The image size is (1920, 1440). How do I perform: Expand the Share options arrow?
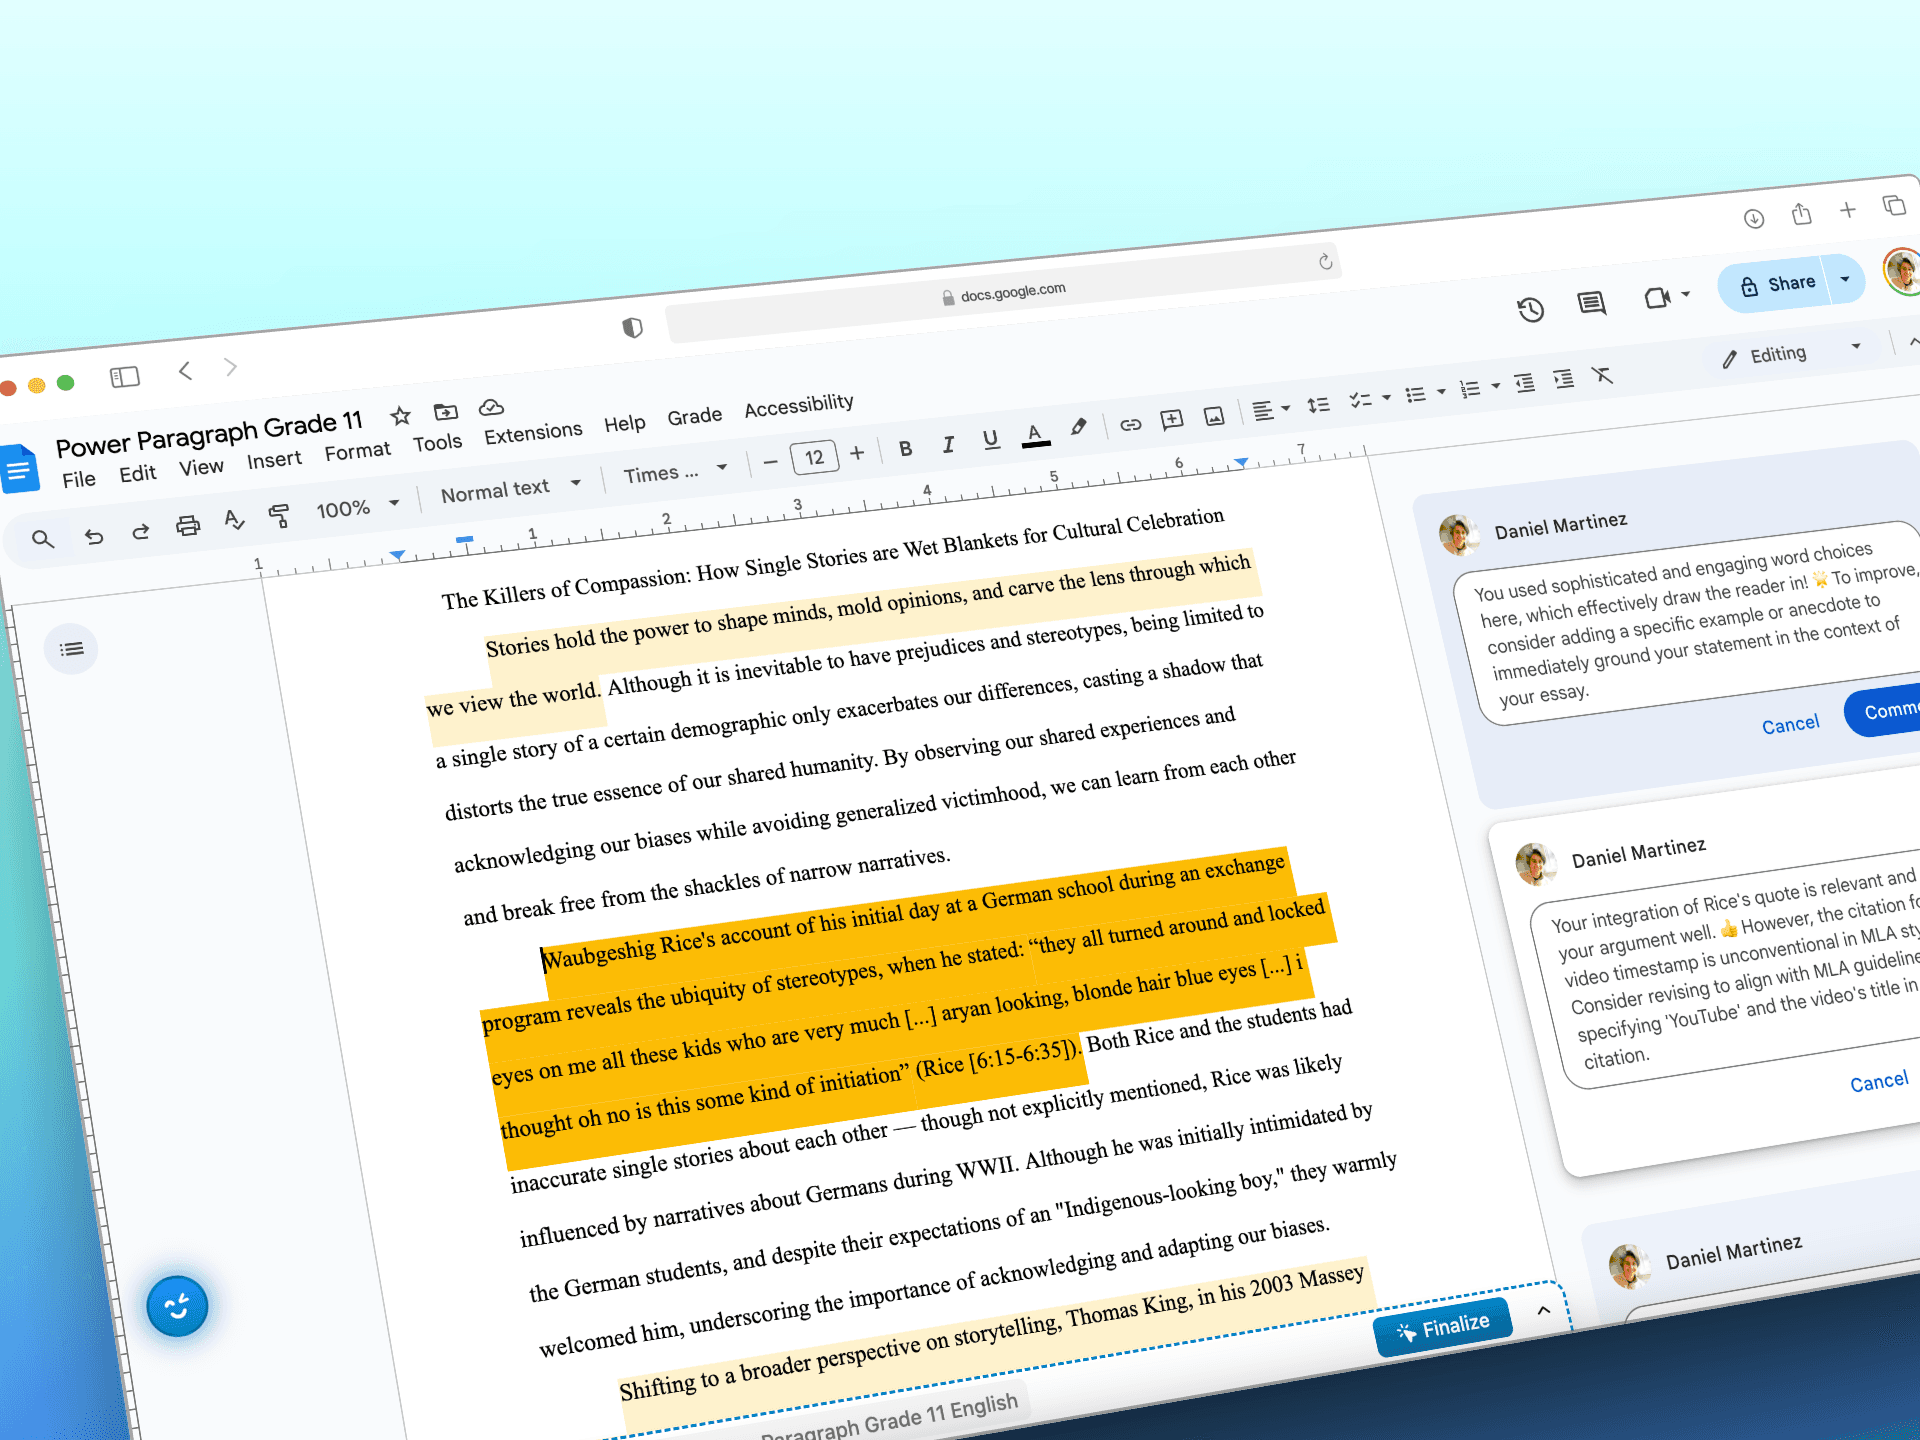(1845, 279)
